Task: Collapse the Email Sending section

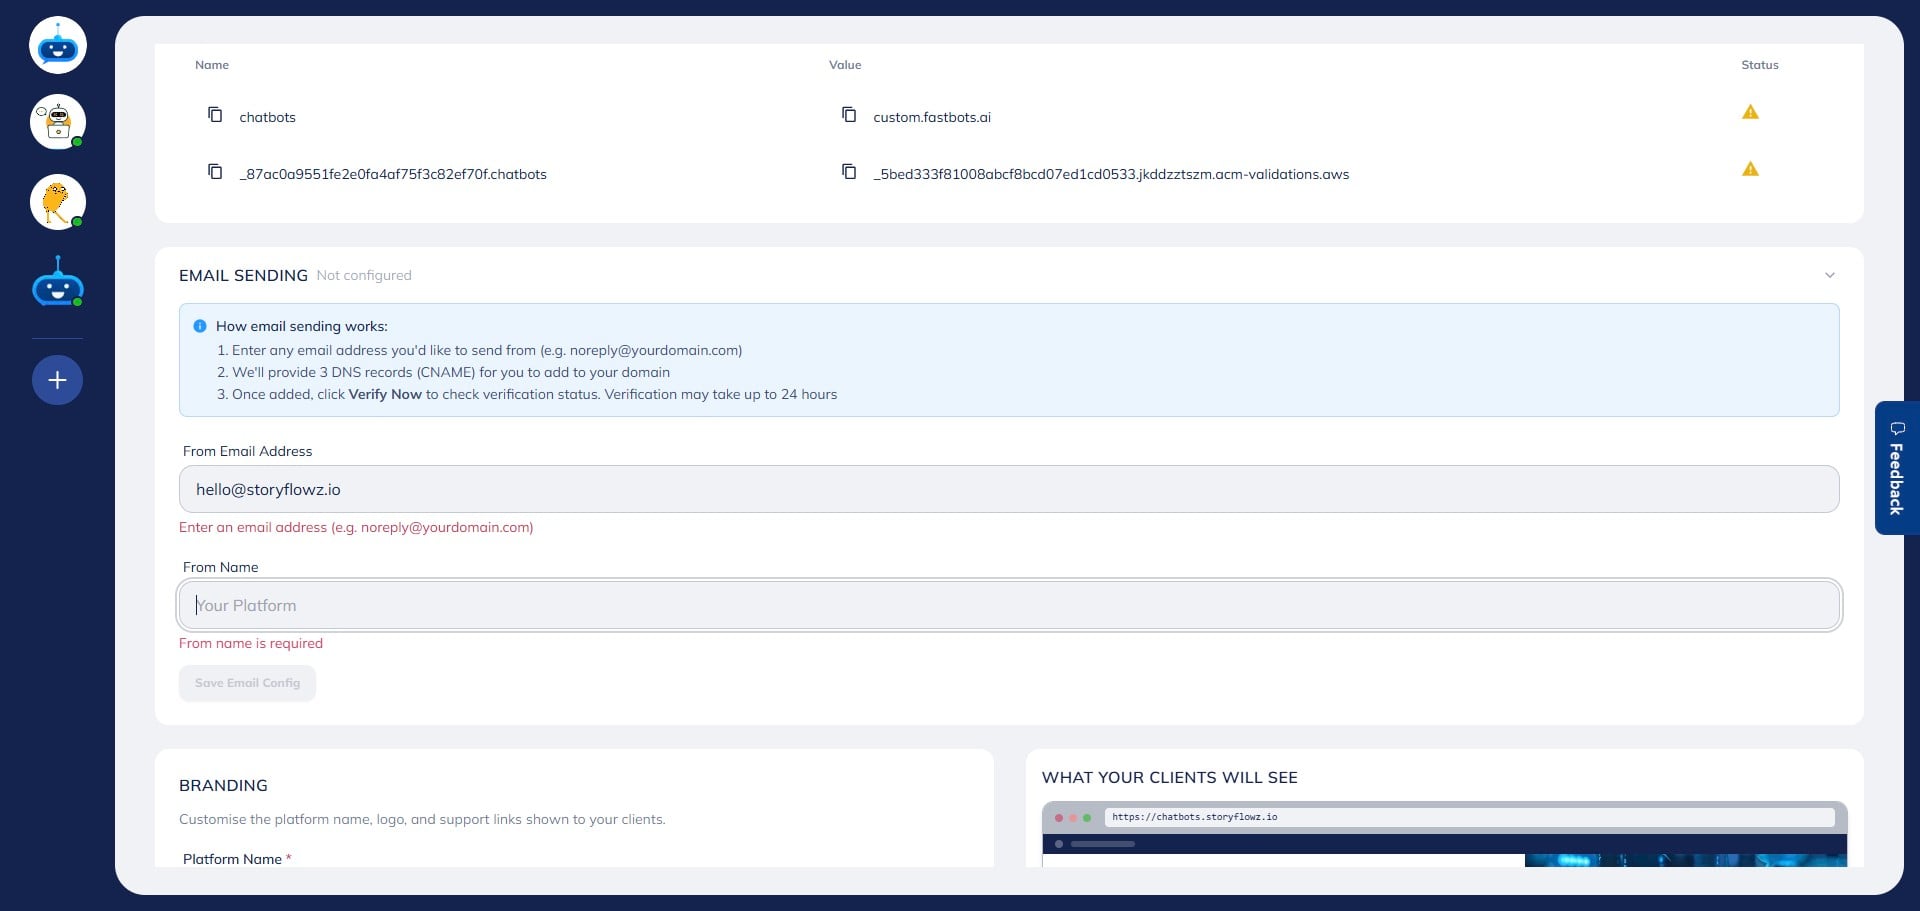Action: (x=1830, y=275)
